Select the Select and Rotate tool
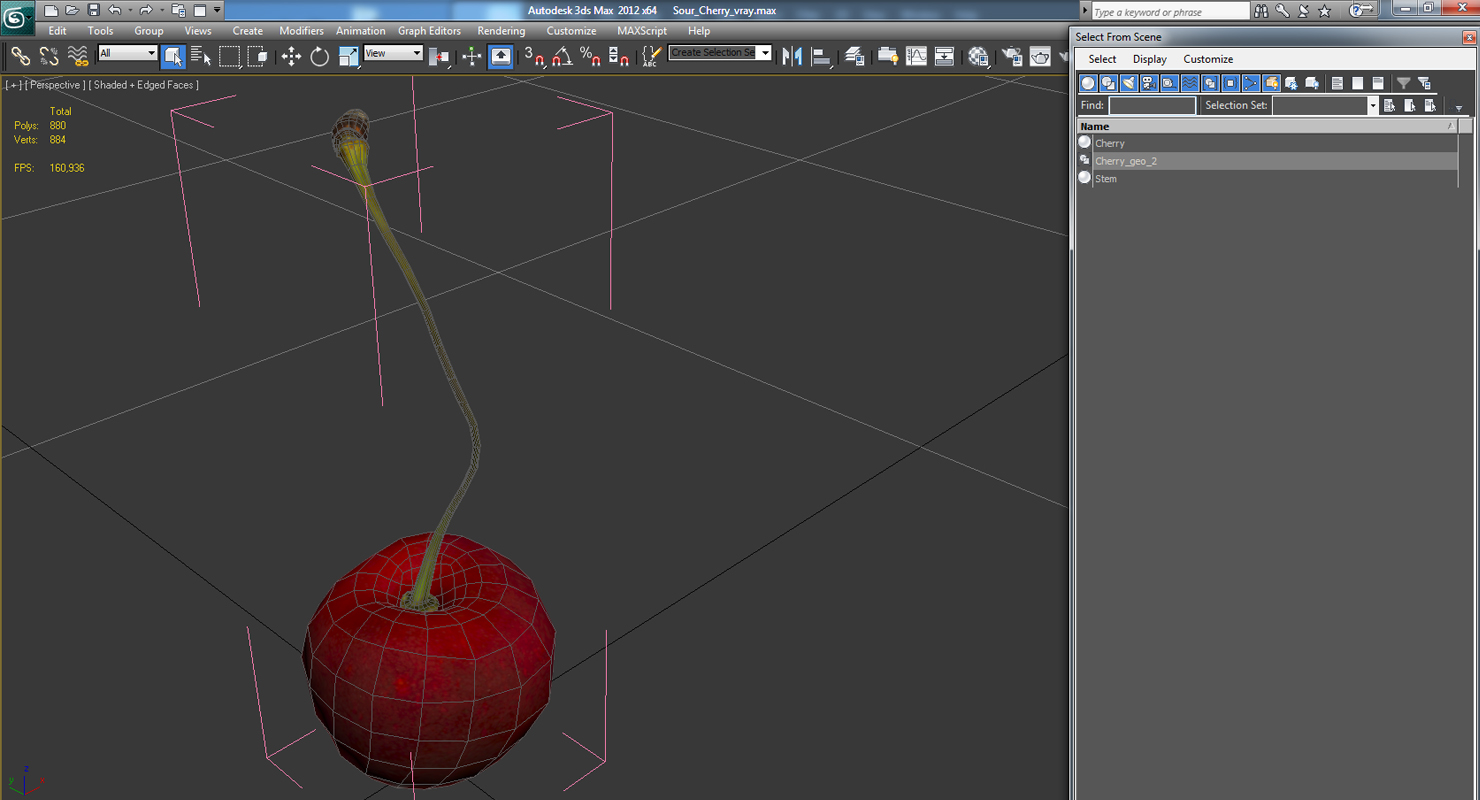 tap(320, 56)
